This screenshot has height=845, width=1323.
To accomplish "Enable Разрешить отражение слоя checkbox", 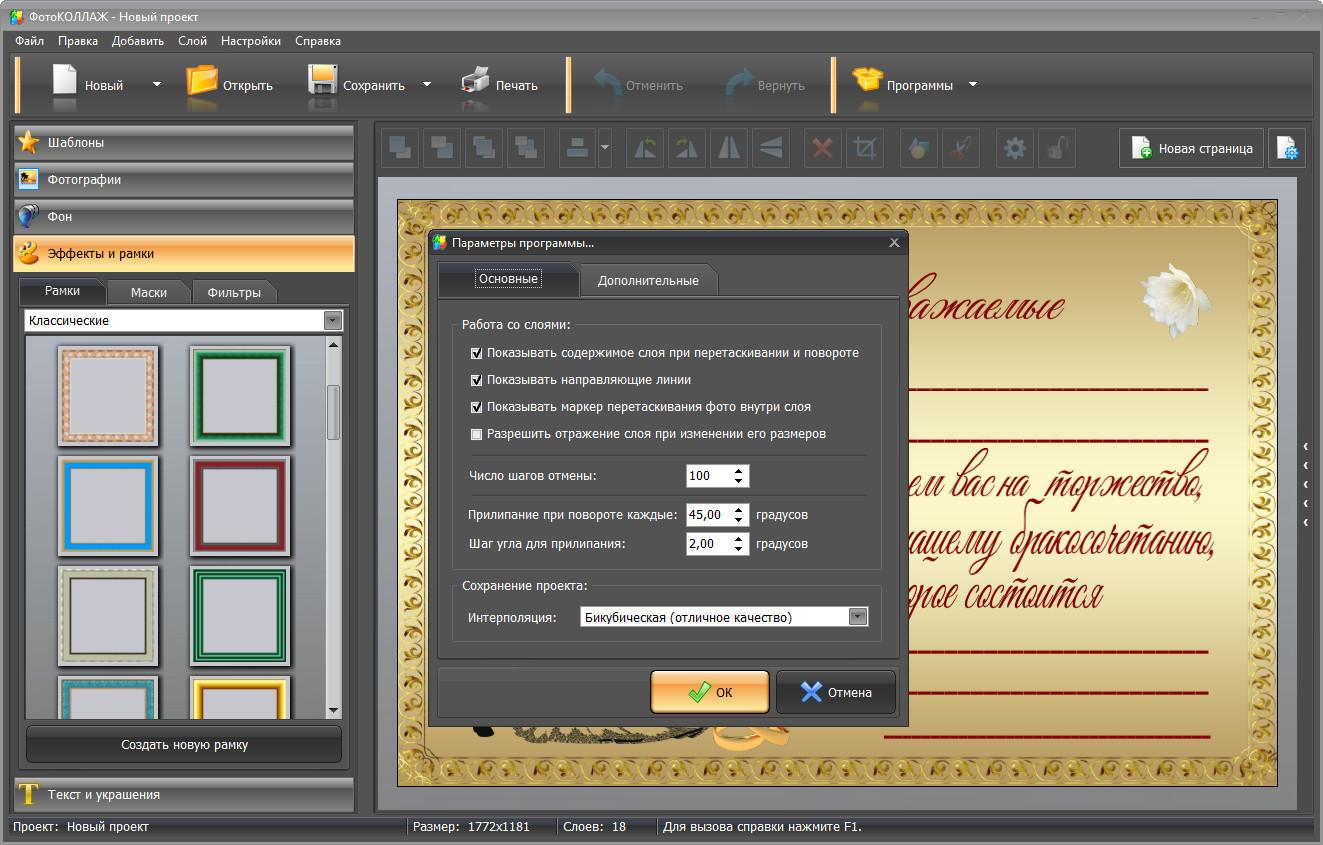I will pos(476,434).
